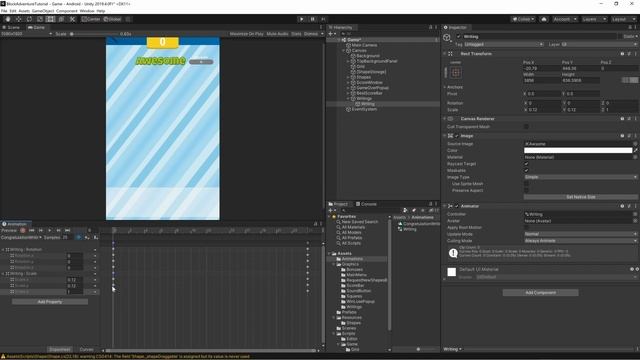
Task: Click the Add keyframe icon in Animation
Action: pyautogui.click(x=87, y=237)
